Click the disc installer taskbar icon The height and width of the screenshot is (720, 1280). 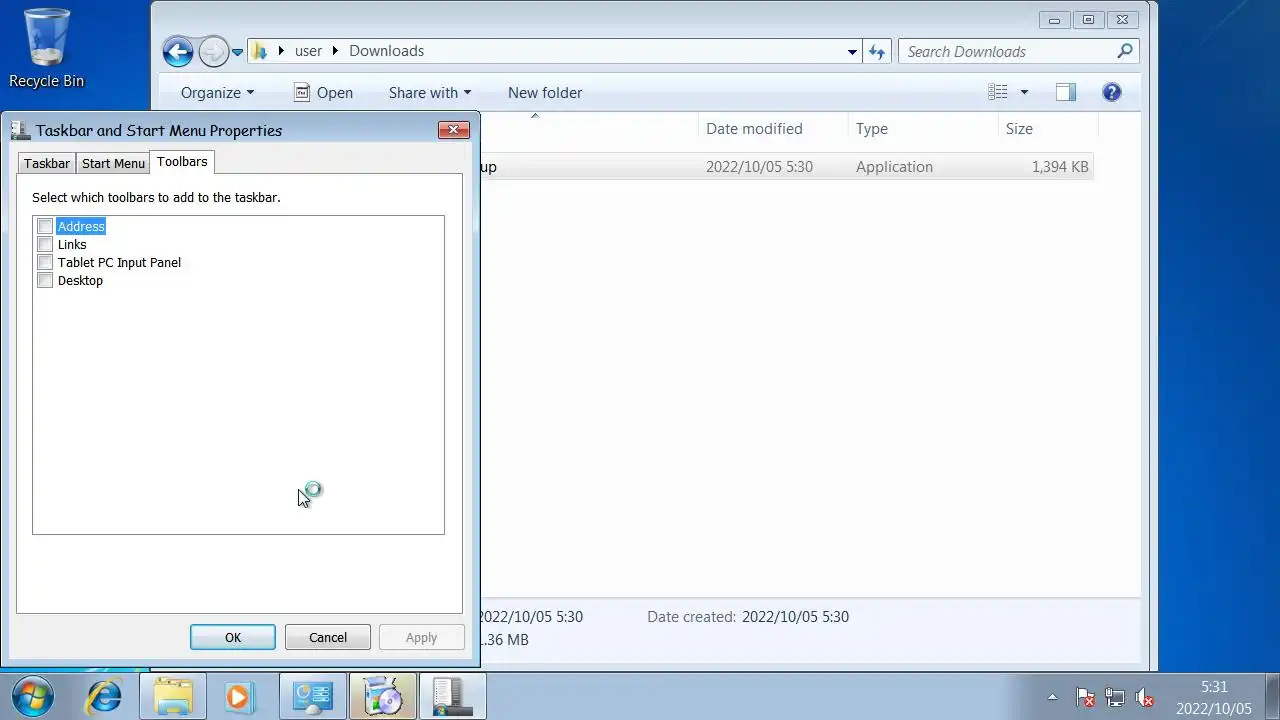[x=383, y=696]
